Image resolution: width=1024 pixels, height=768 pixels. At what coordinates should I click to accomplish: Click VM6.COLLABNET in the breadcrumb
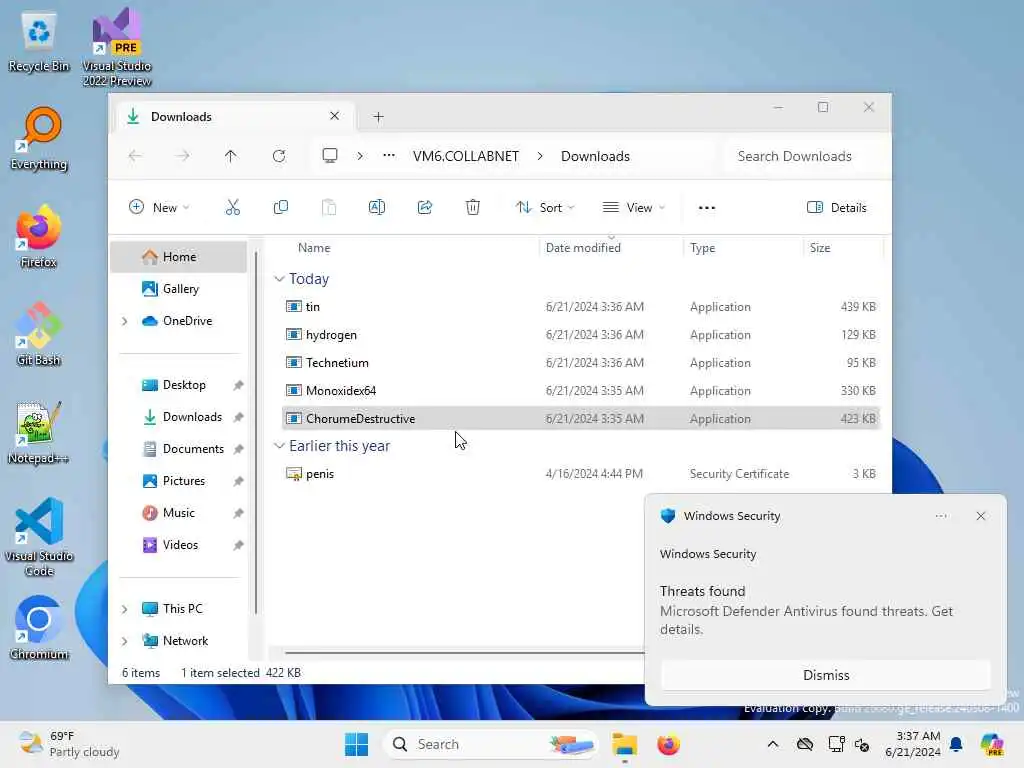coord(466,156)
